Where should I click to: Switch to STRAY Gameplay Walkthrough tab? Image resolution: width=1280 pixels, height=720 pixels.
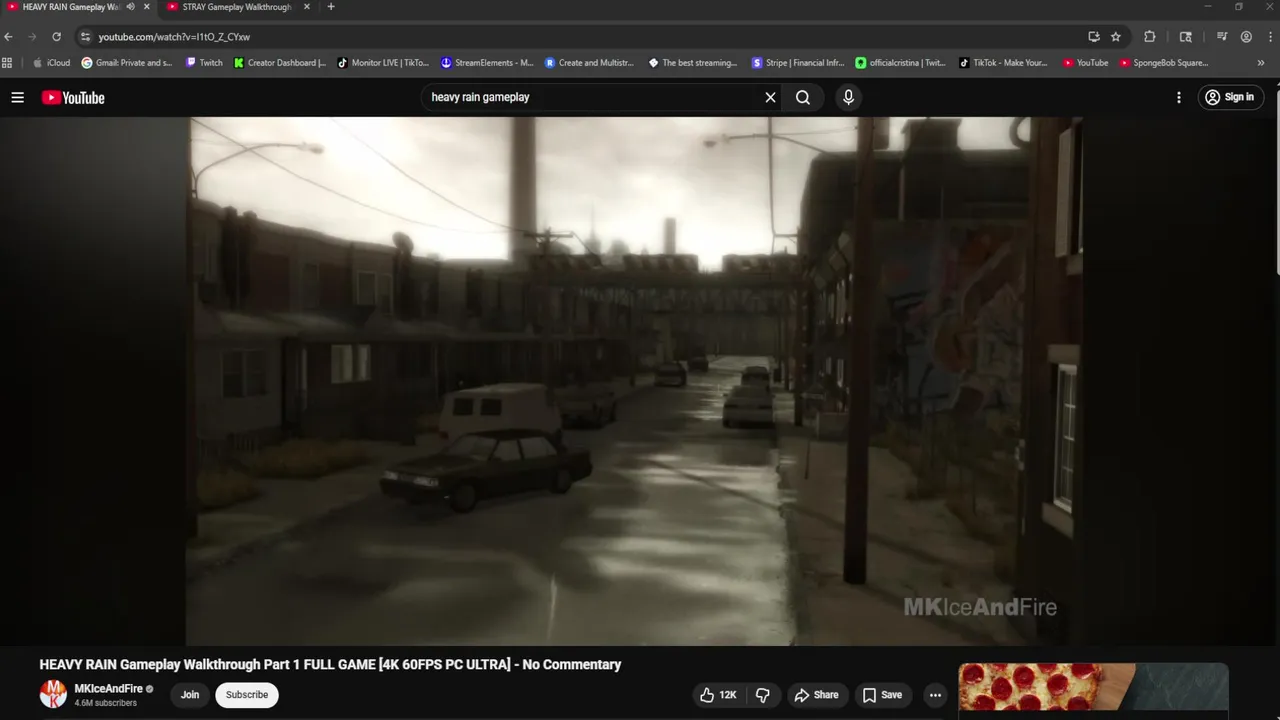(236, 7)
